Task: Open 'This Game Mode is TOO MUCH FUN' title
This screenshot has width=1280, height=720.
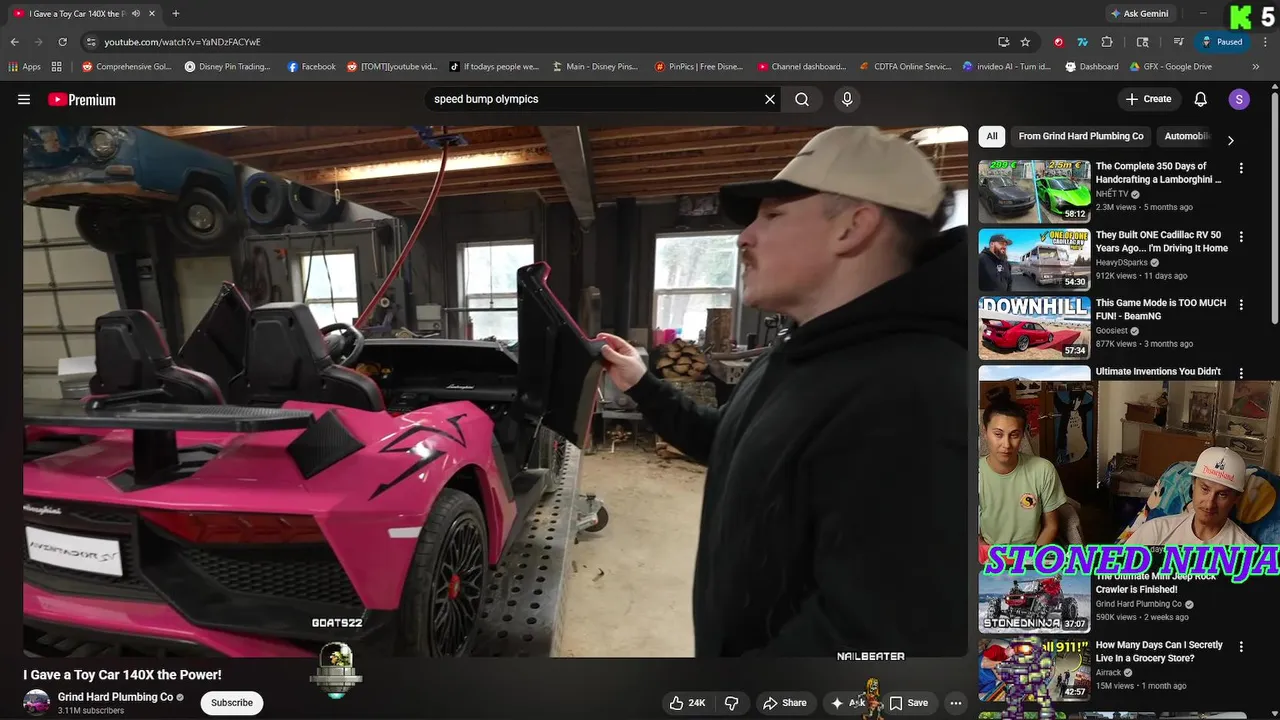Action: [1160, 309]
